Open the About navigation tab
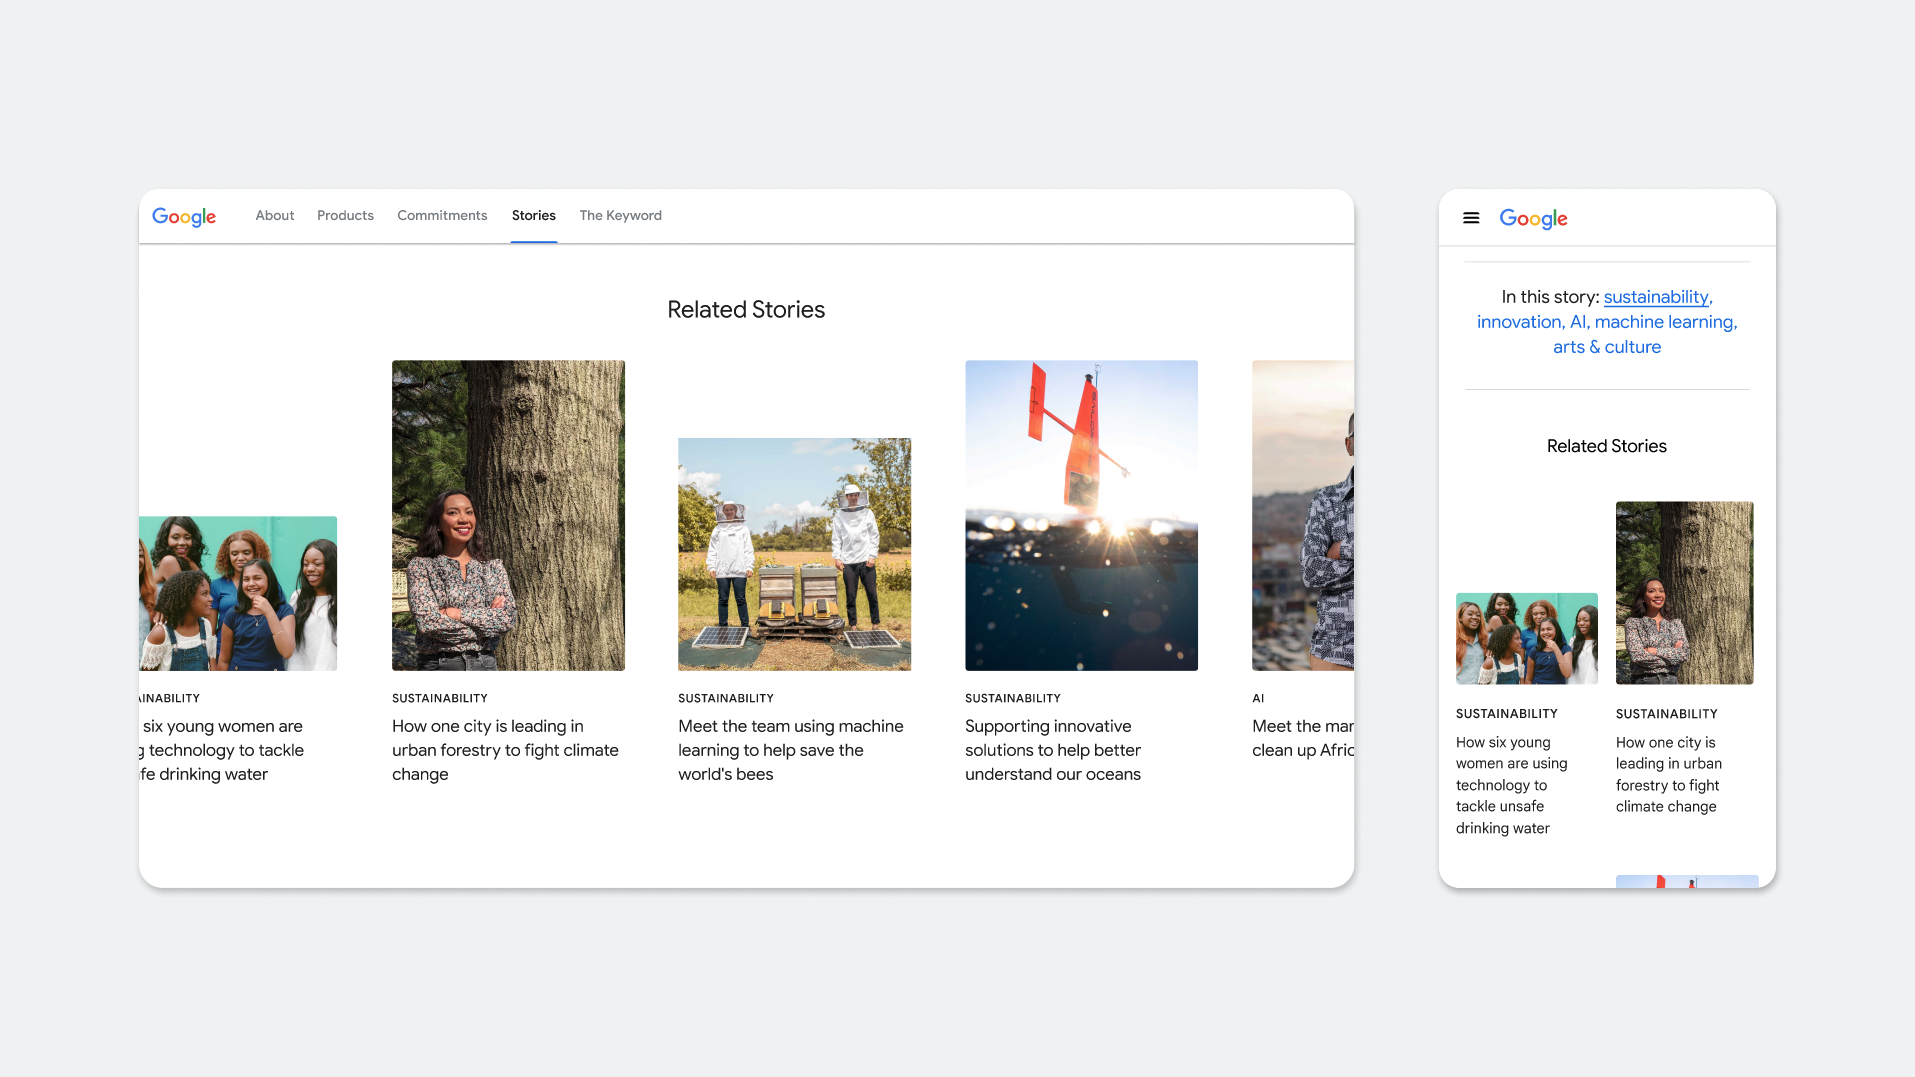Image resolution: width=1915 pixels, height=1077 pixels. pos(274,215)
